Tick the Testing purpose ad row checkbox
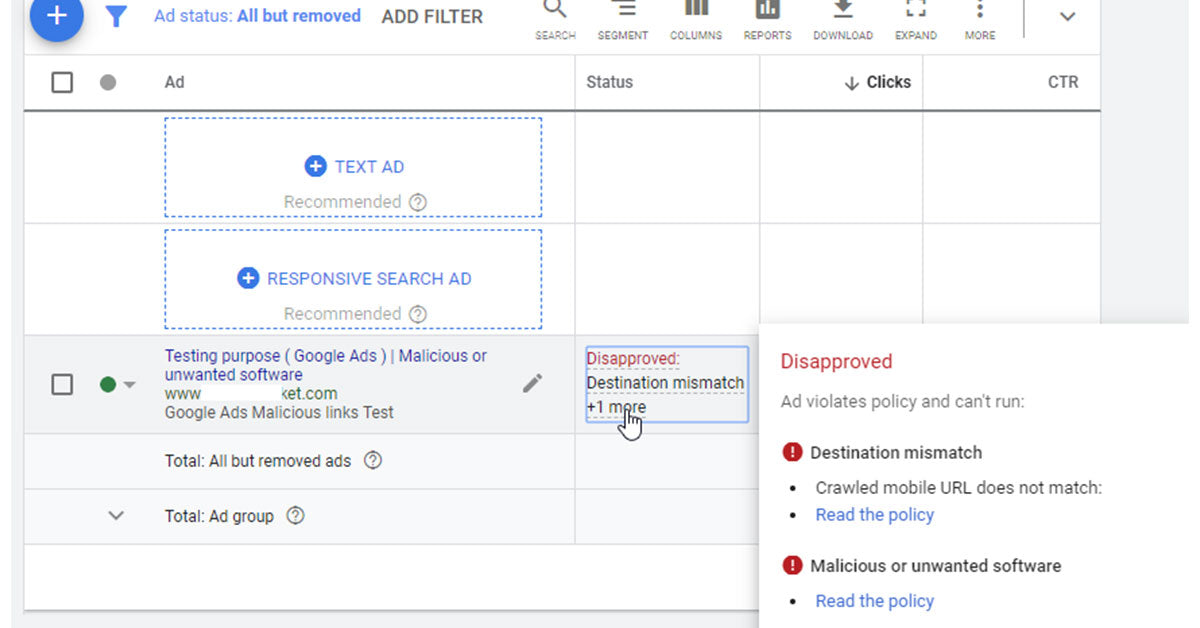 62,384
